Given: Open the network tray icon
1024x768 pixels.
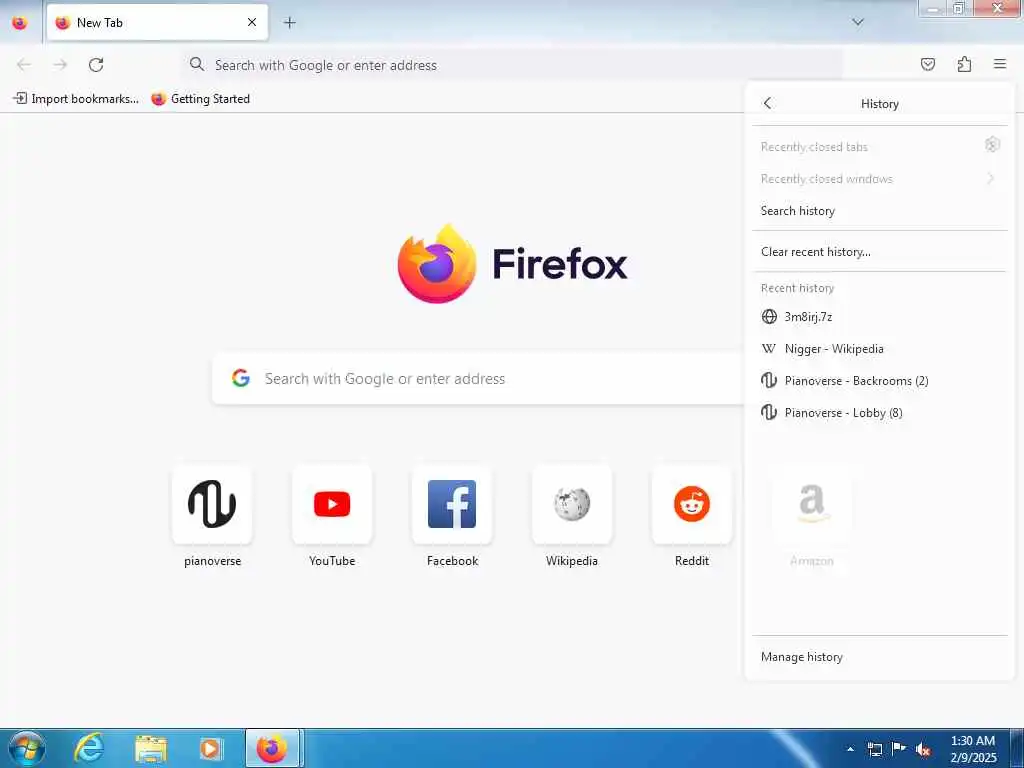Looking at the screenshot, I should [874, 749].
